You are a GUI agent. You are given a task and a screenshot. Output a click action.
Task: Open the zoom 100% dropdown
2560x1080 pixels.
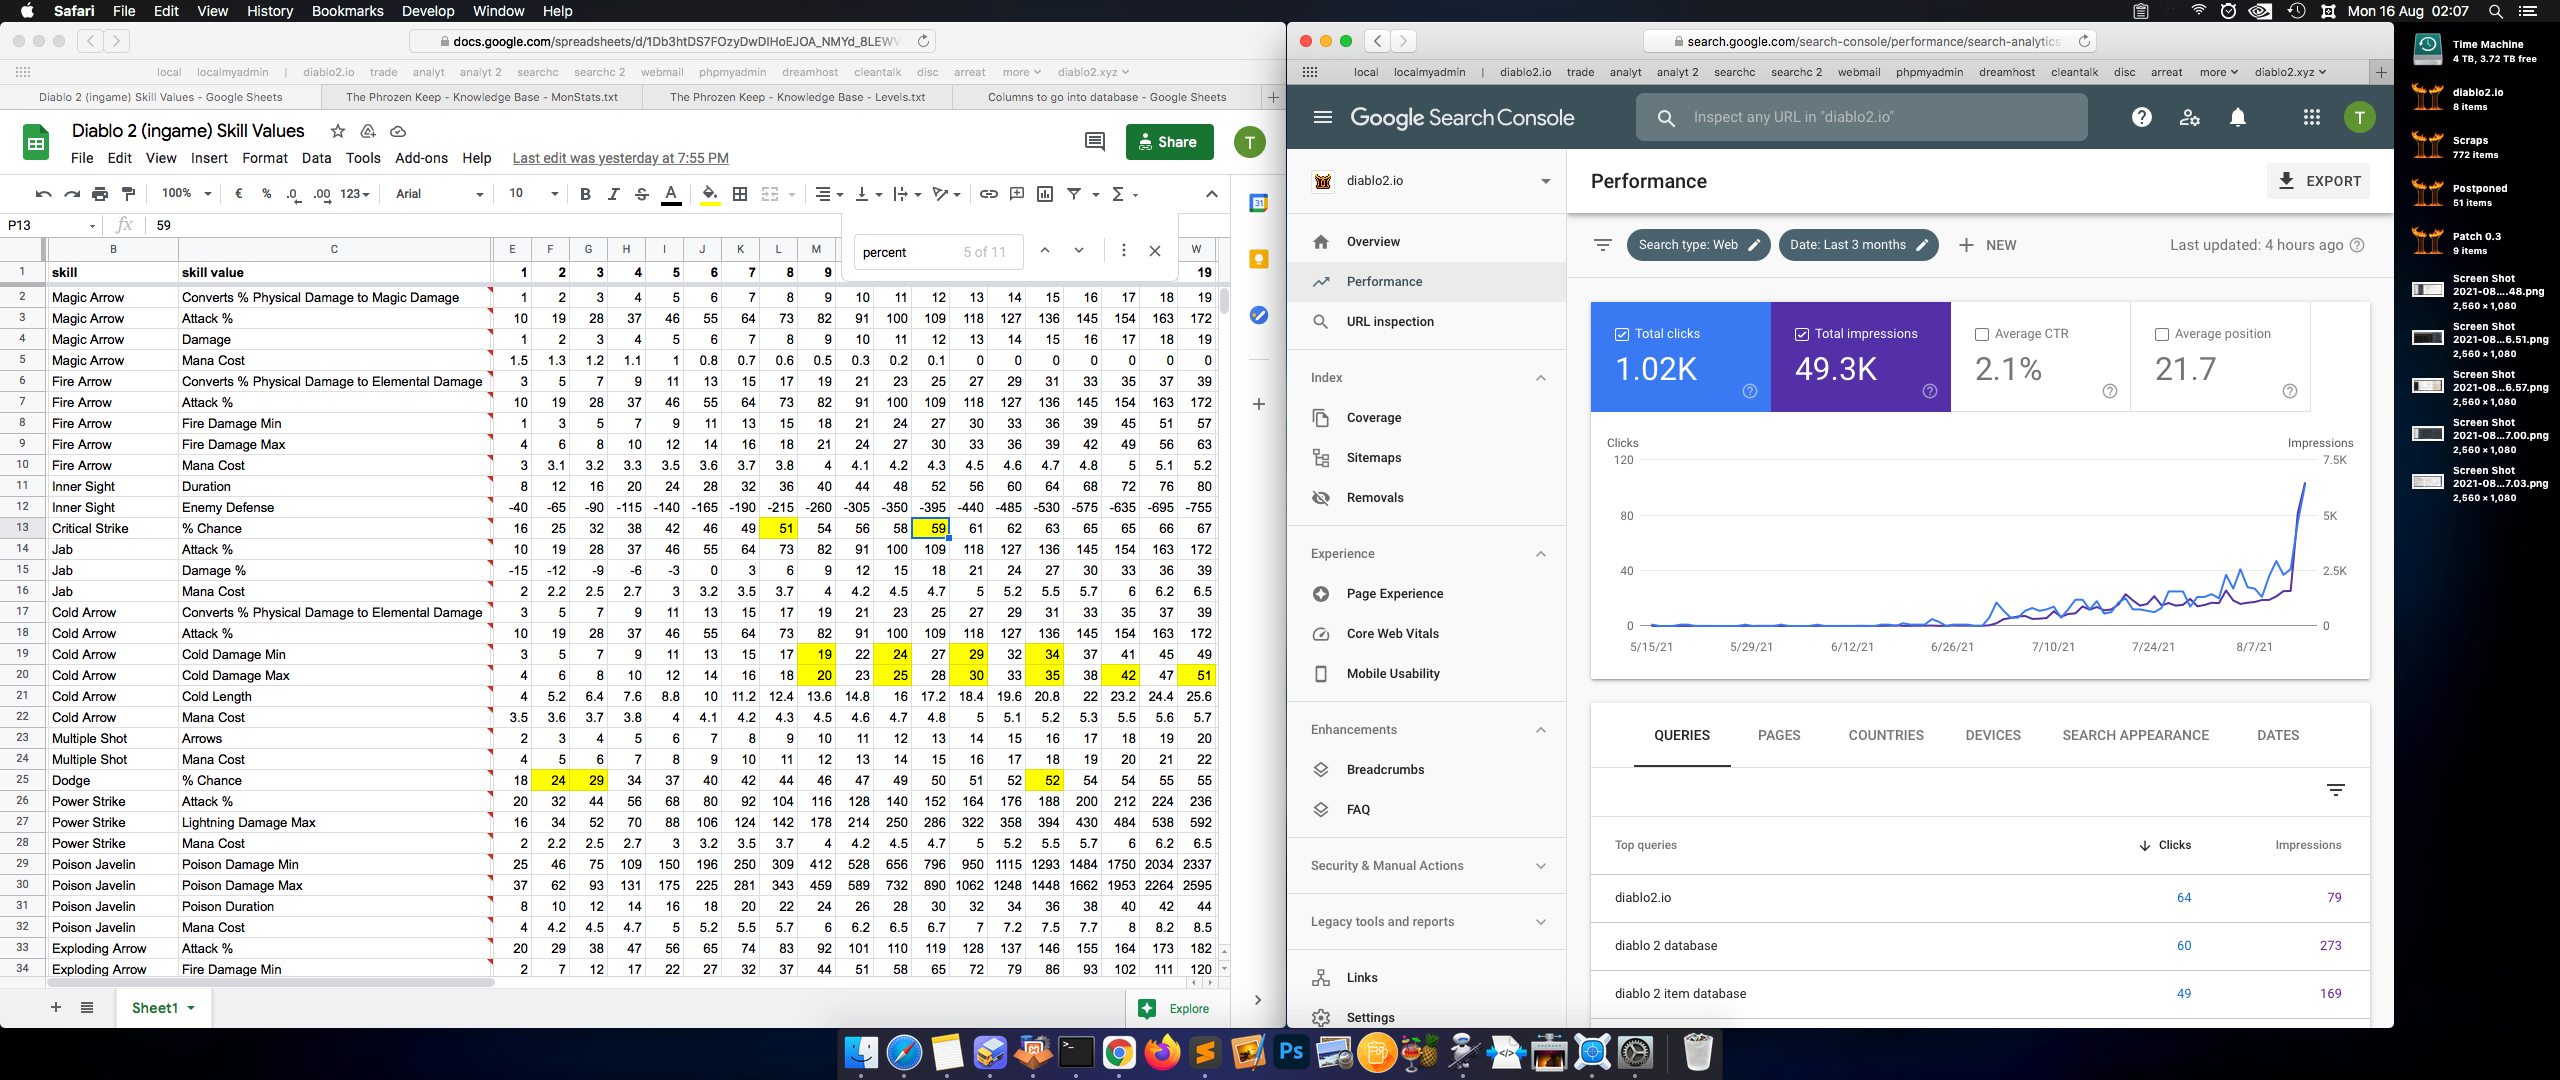tap(187, 194)
